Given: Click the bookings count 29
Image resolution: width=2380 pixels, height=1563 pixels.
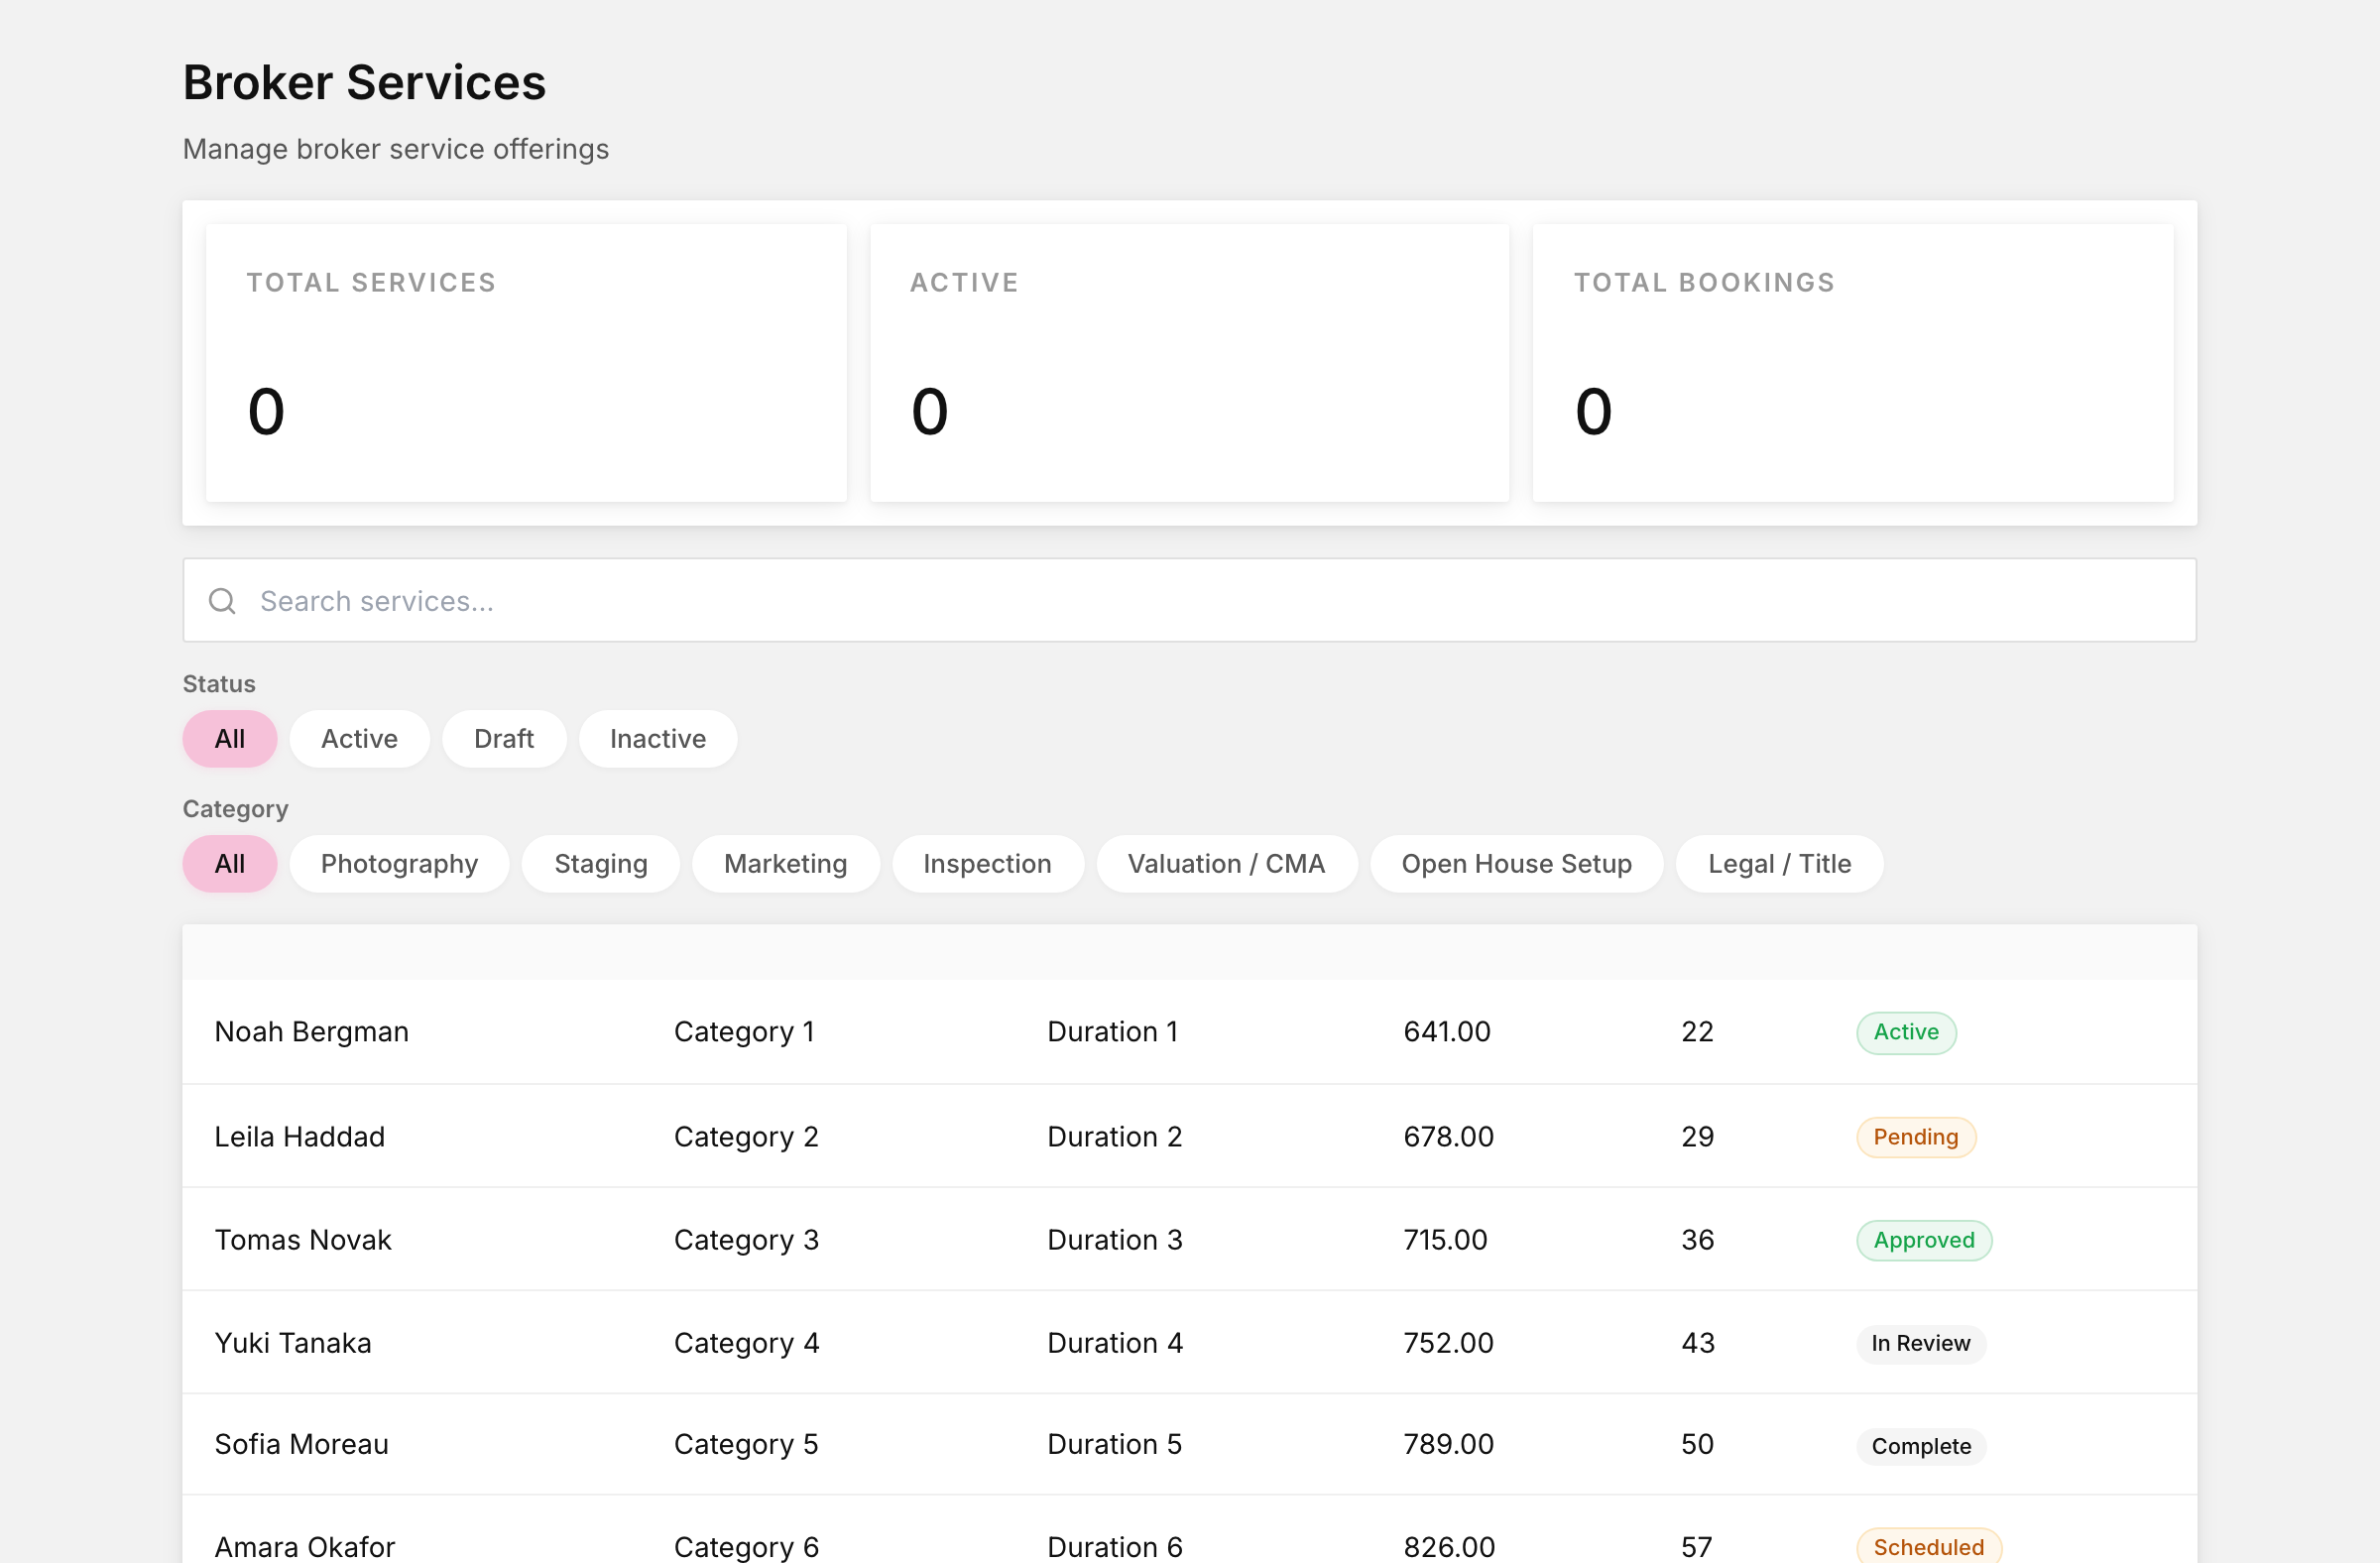Looking at the screenshot, I should [1697, 1137].
